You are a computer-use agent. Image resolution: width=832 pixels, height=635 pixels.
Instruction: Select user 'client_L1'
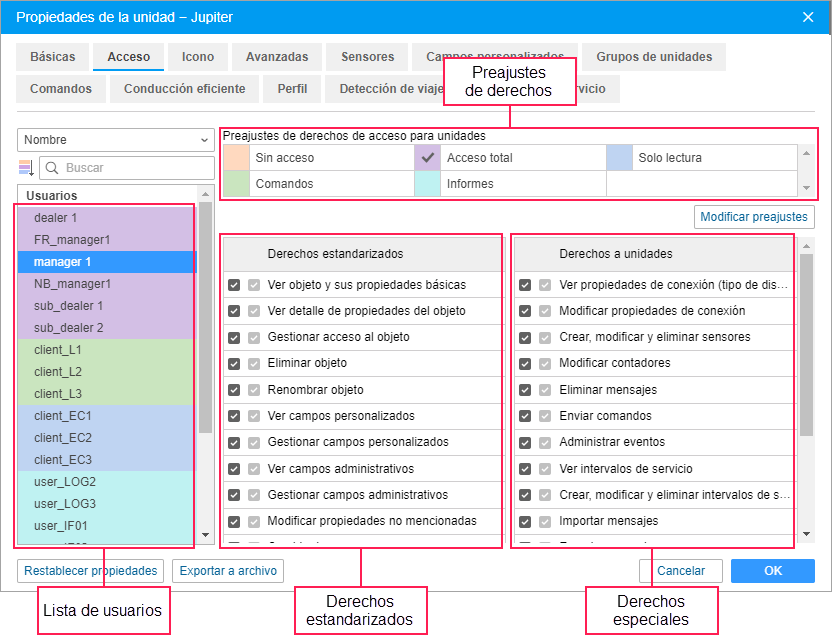click(107, 350)
